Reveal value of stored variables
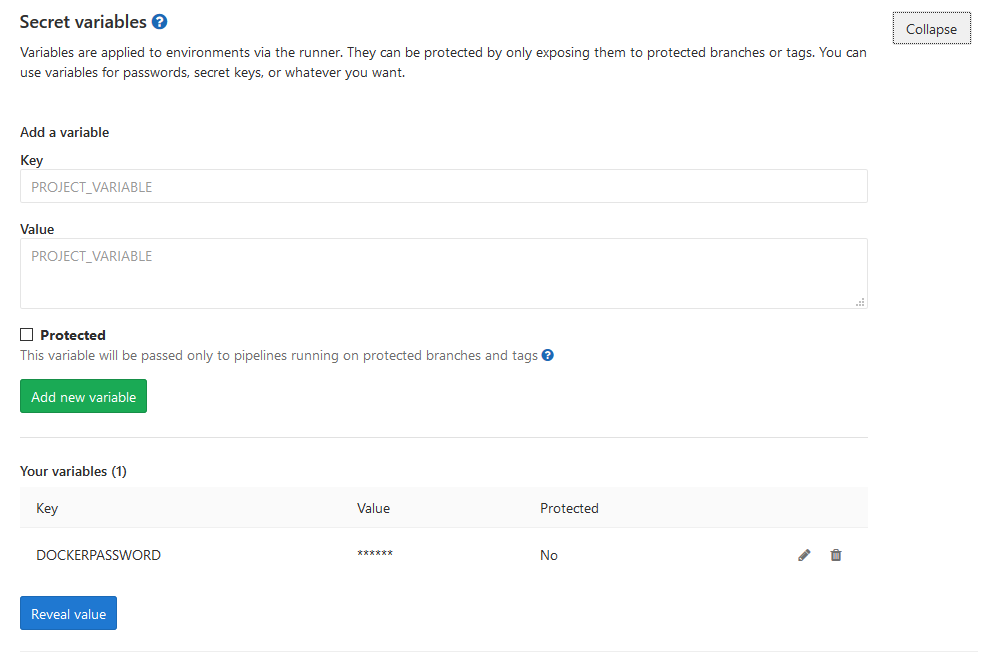Screen dimensions: 991x660 (68, 614)
